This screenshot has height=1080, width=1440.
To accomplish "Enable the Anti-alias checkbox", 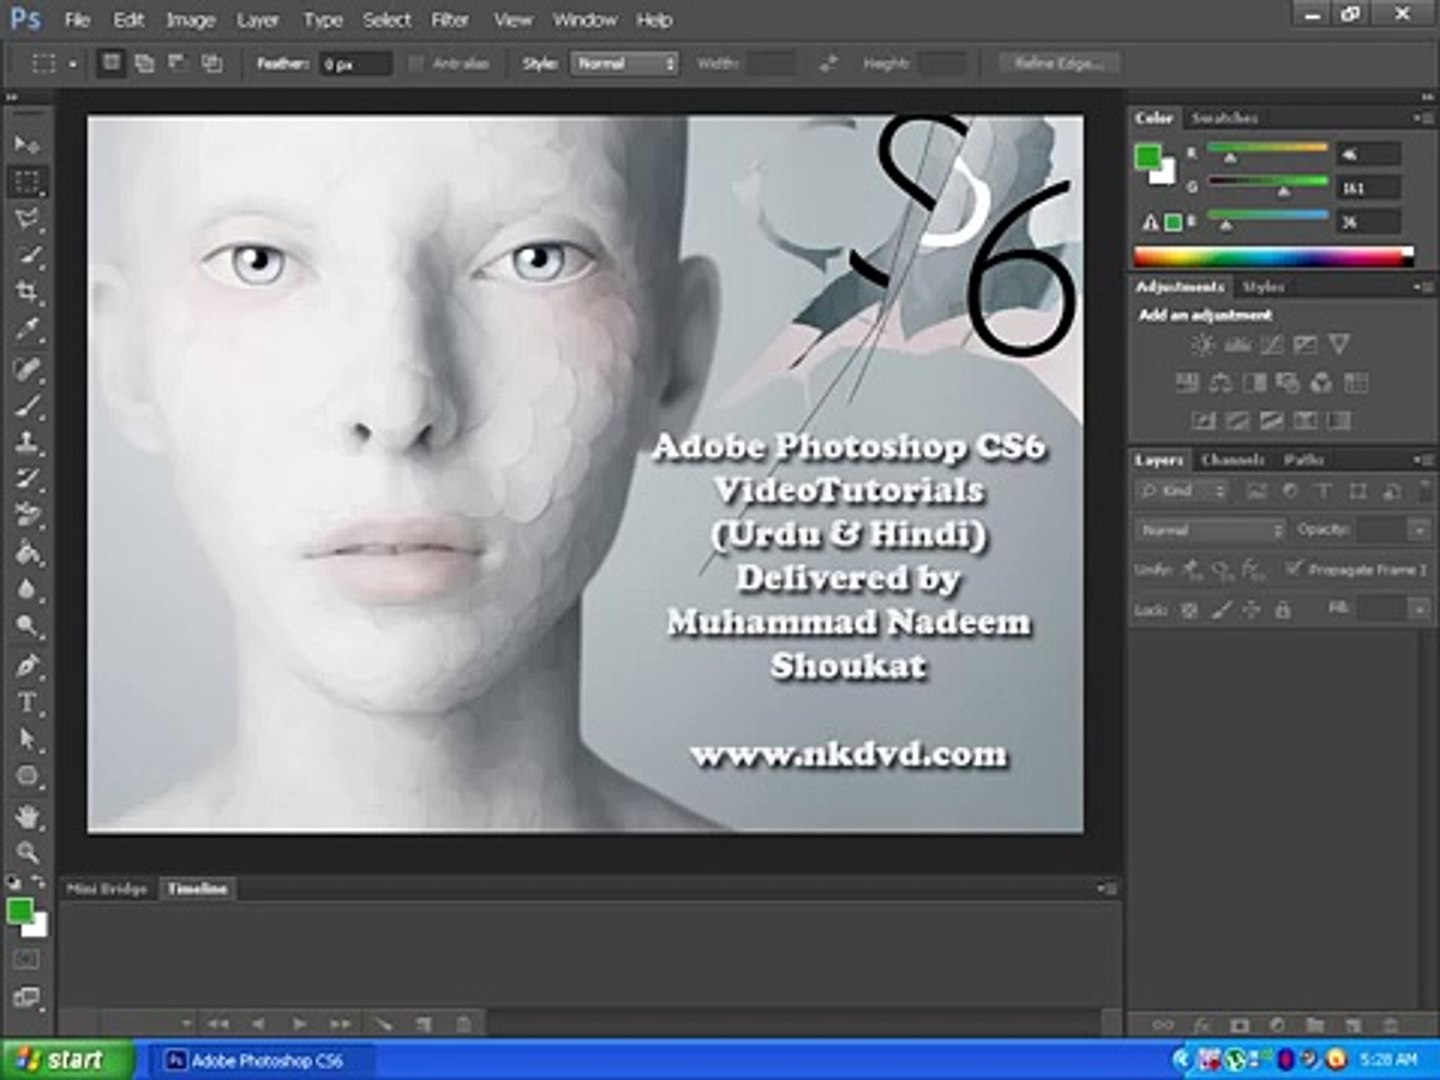I will 416,64.
